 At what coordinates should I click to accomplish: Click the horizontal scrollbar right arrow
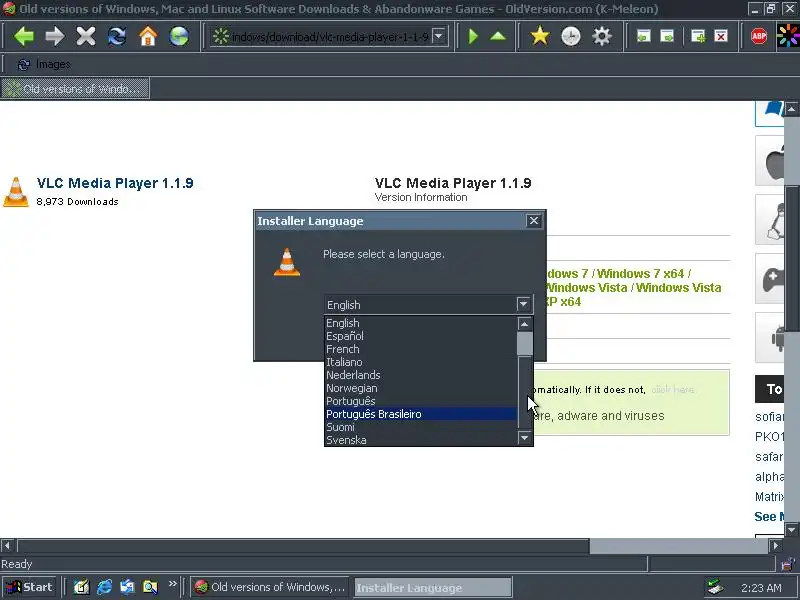tap(776, 546)
